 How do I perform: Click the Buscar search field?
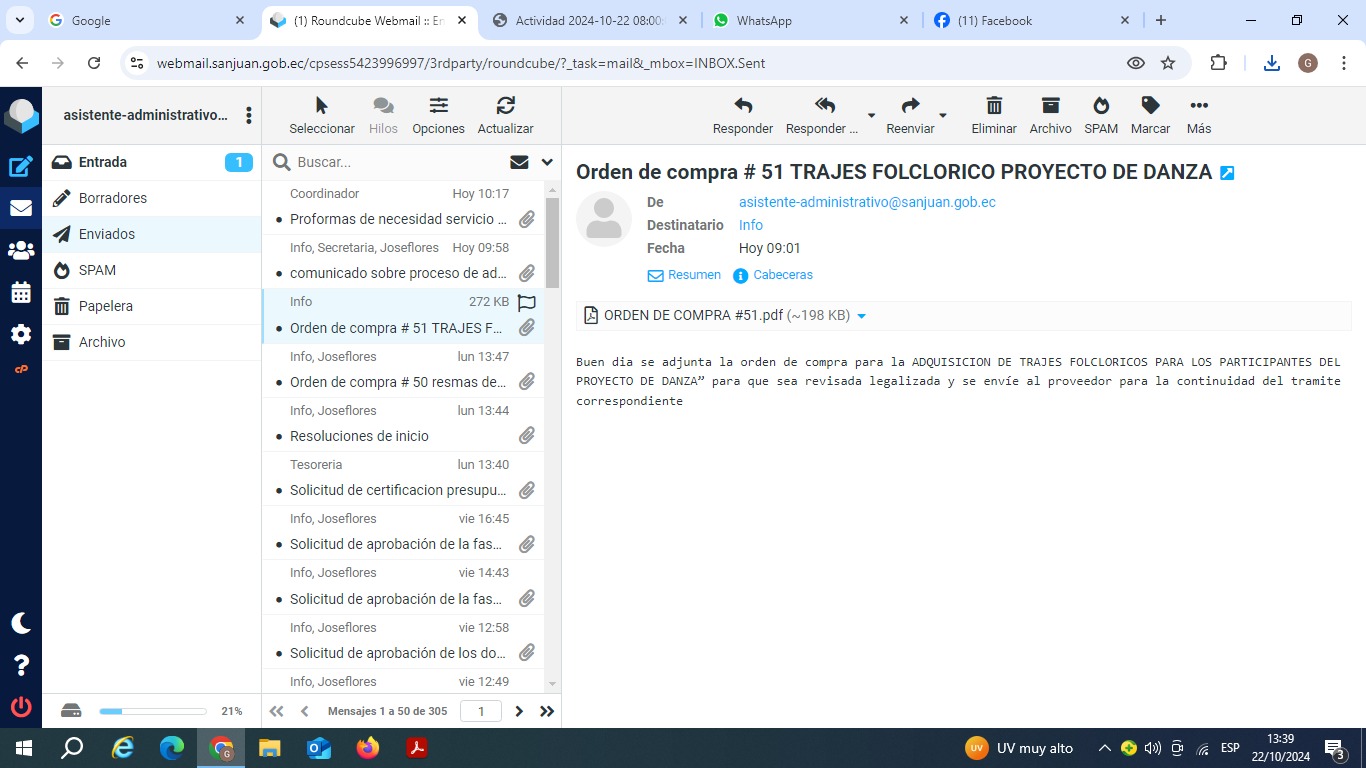point(395,162)
